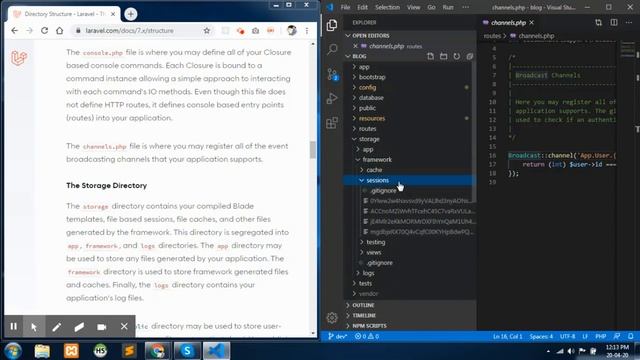Image resolution: width=640 pixels, height=360 pixels.
Task: Refresh the BLOG explorer tree
Action: [456, 56]
